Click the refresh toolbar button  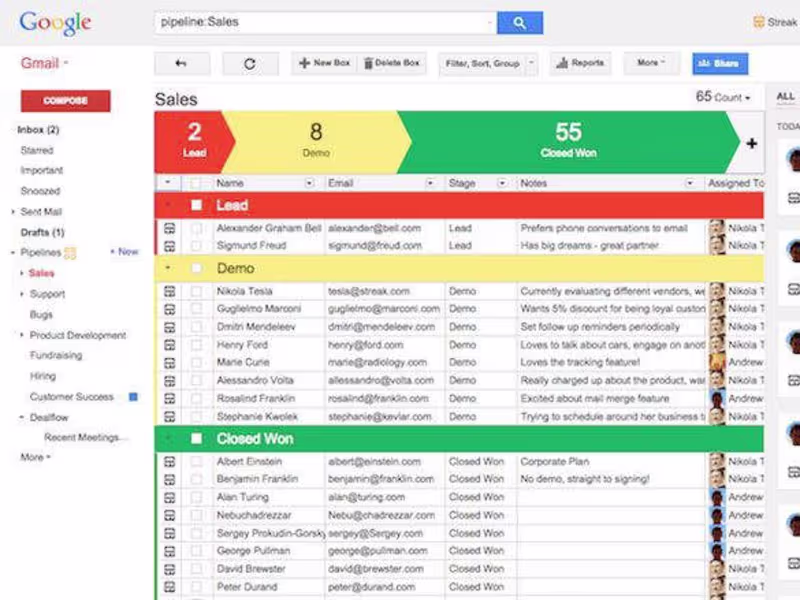250,64
